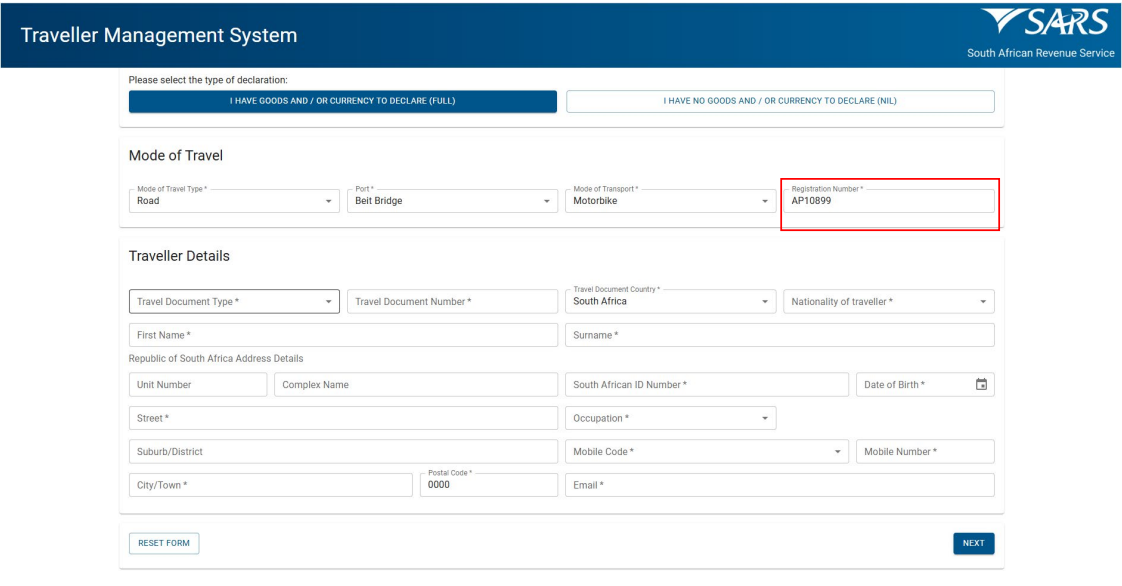The height and width of the screenshot is (586, 1122).
Task: Open the Date of Birth calendar picker
Action: pyautogui.click(x=981, y=385)
